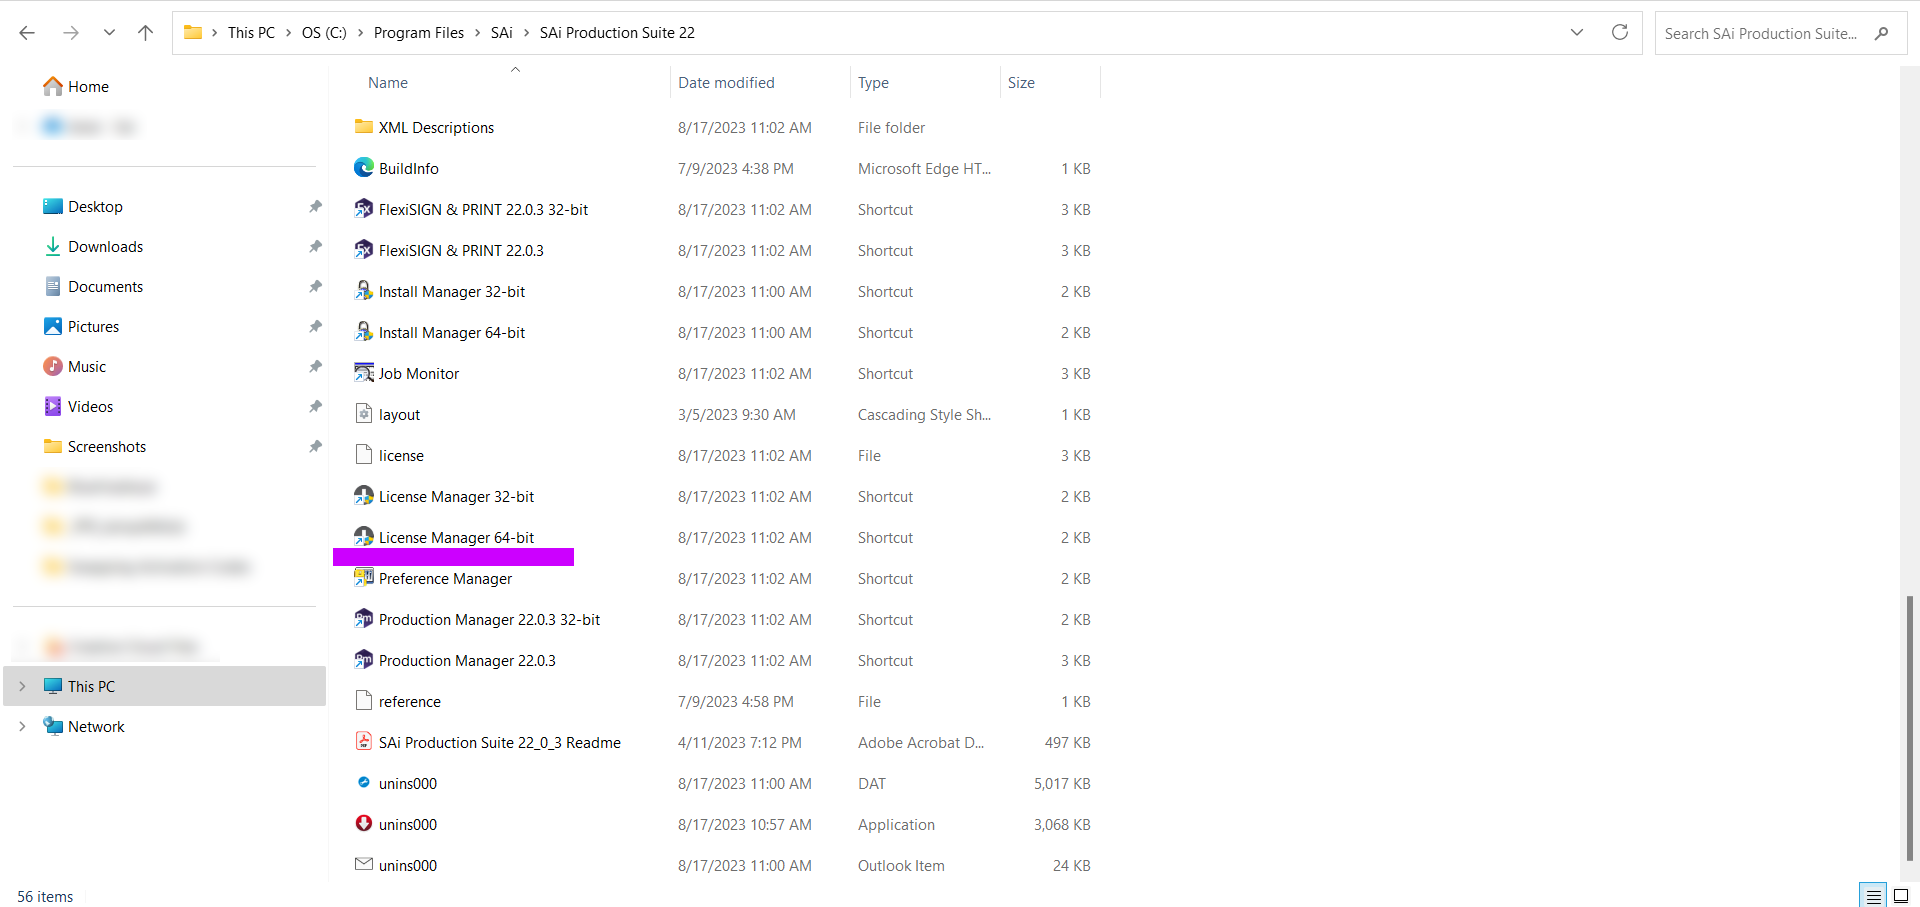Expand the This PC tree node
This screenshot has width=1920, height=907.
coord(22,687)
